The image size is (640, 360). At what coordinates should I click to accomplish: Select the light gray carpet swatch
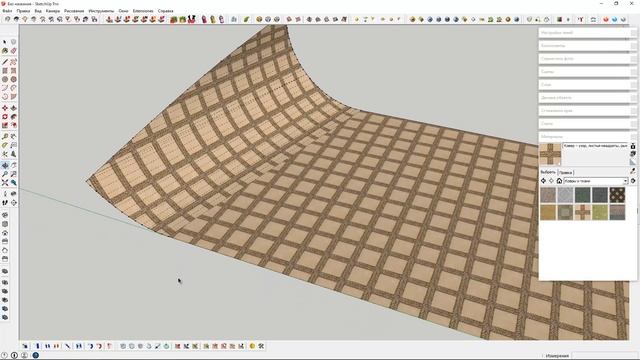pyautogui.click(x=565, y=195)
